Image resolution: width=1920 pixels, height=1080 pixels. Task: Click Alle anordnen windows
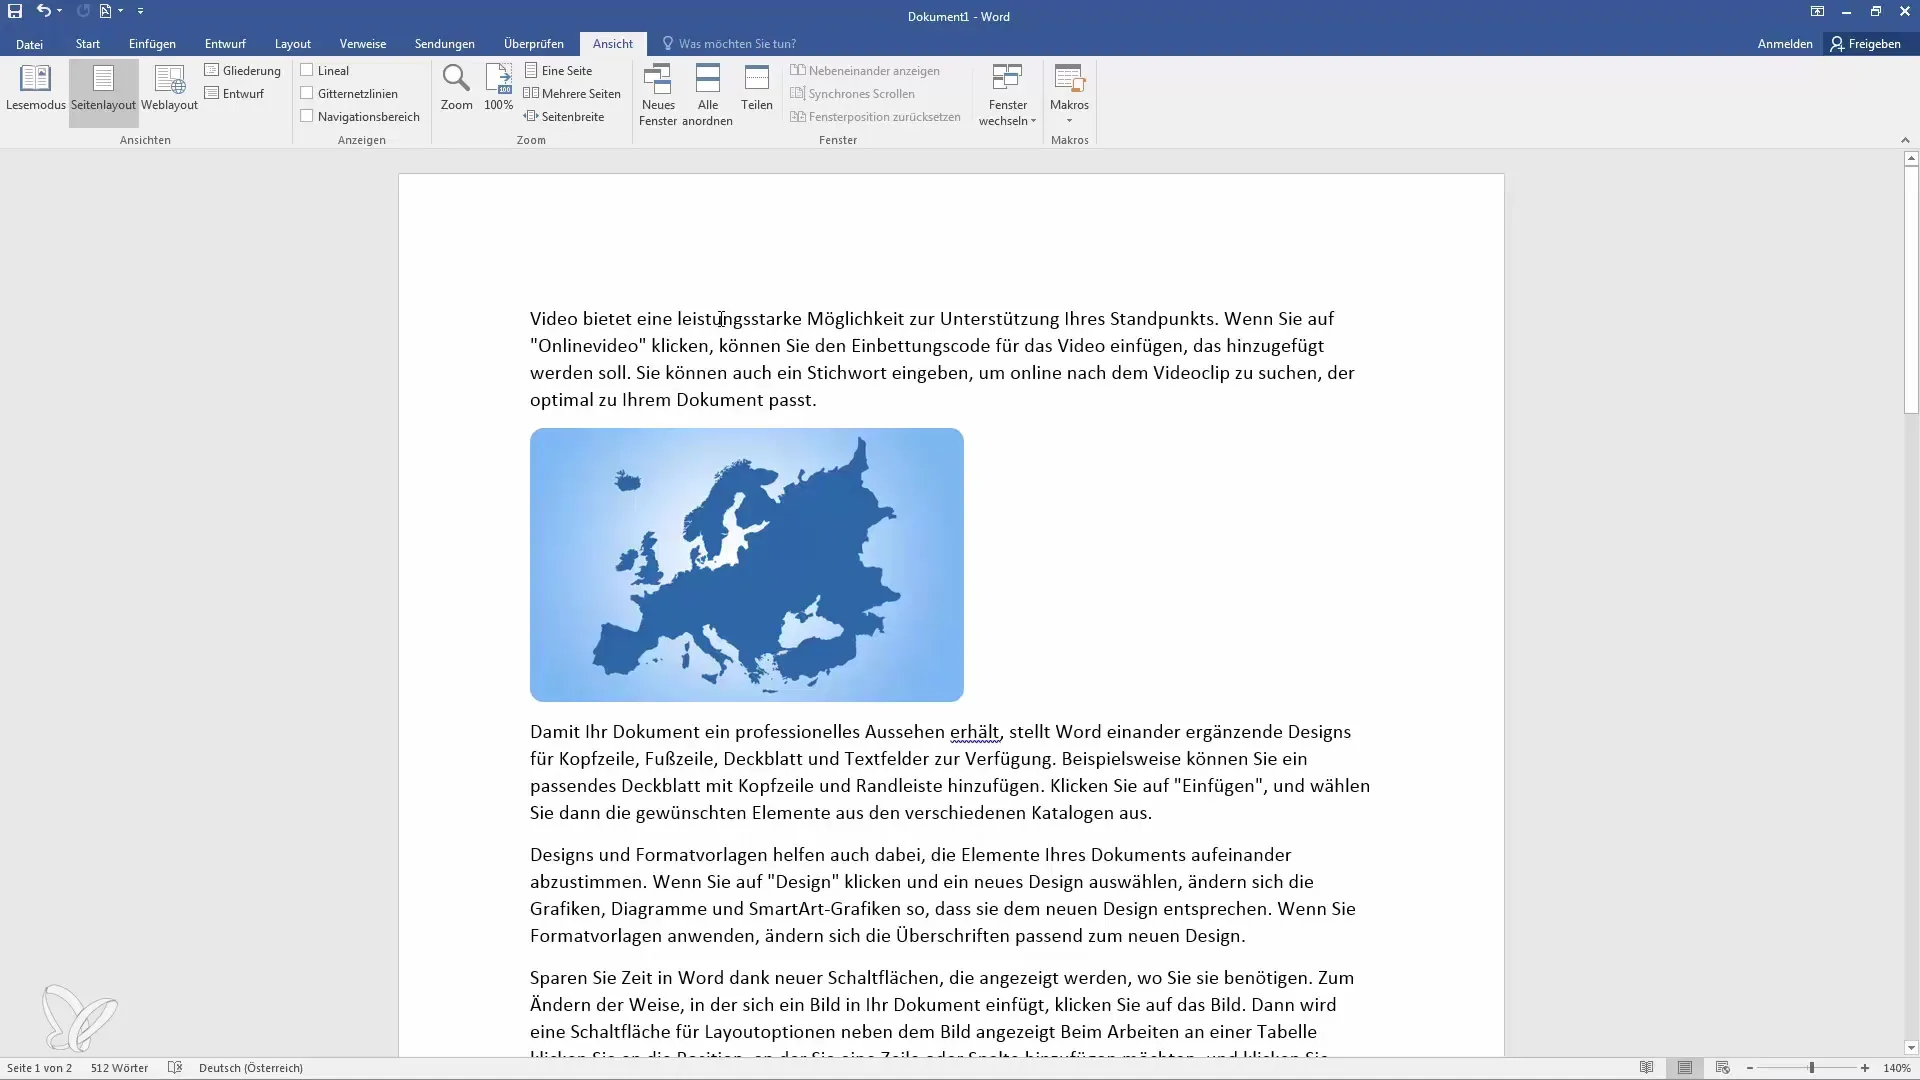[707, 95]
